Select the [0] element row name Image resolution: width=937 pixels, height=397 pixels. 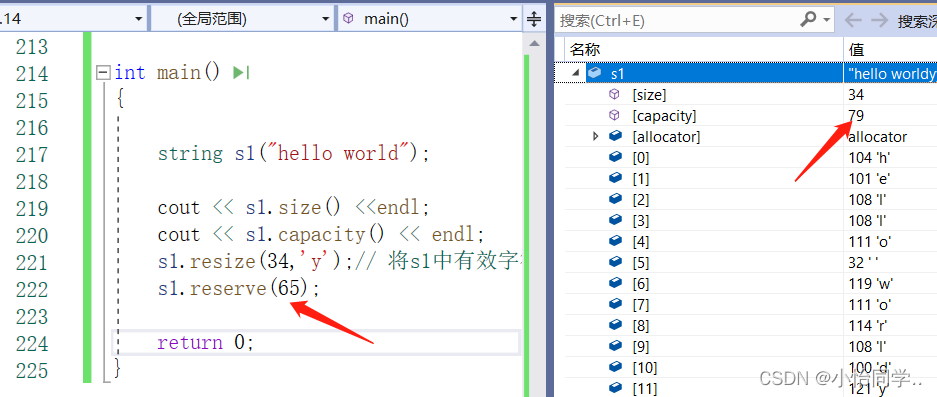click(x=641, y=158)
